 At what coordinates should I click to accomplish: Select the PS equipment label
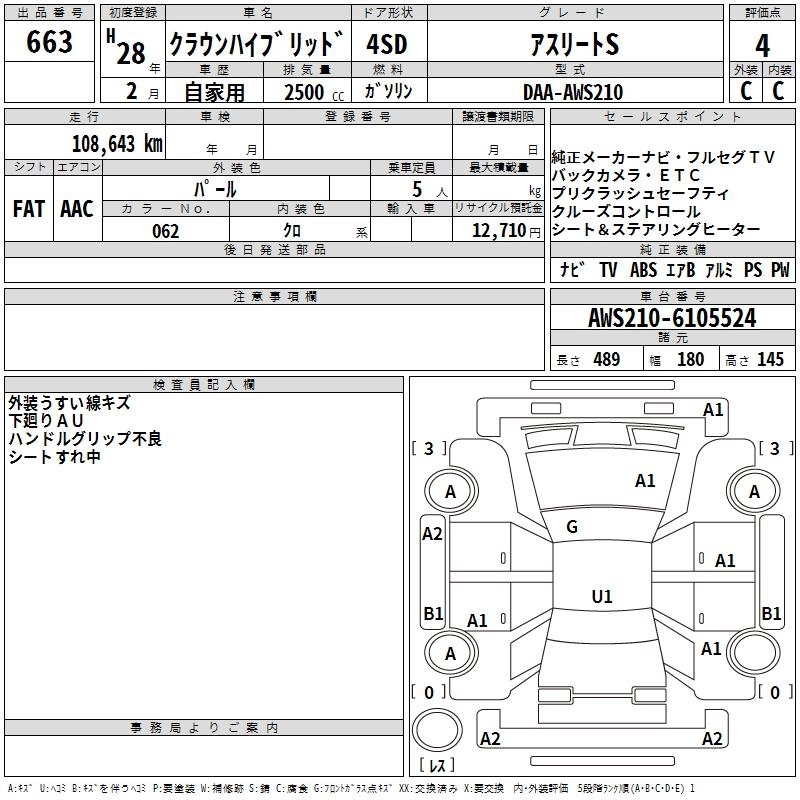(x=753, y=269)
